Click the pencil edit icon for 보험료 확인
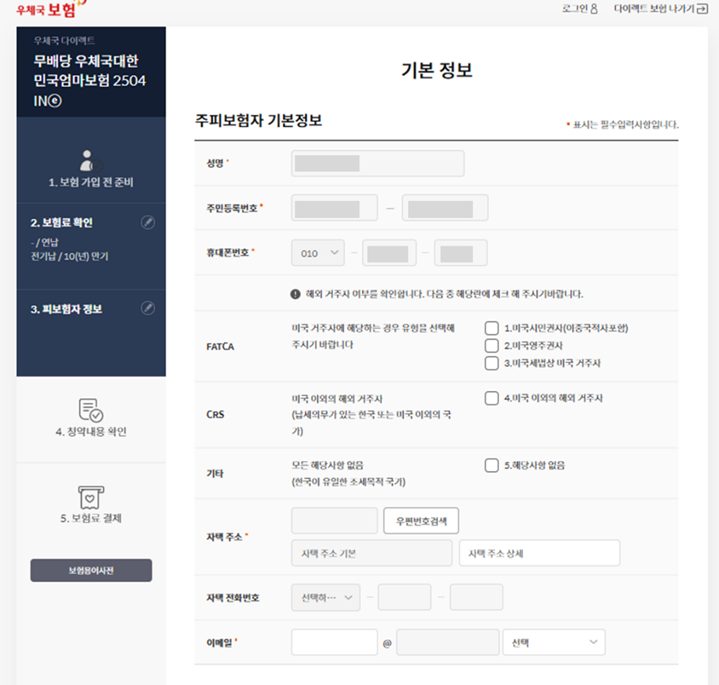The height and width of the screenshot is (685, 719). pyautogui.click(x=148, y=222)
